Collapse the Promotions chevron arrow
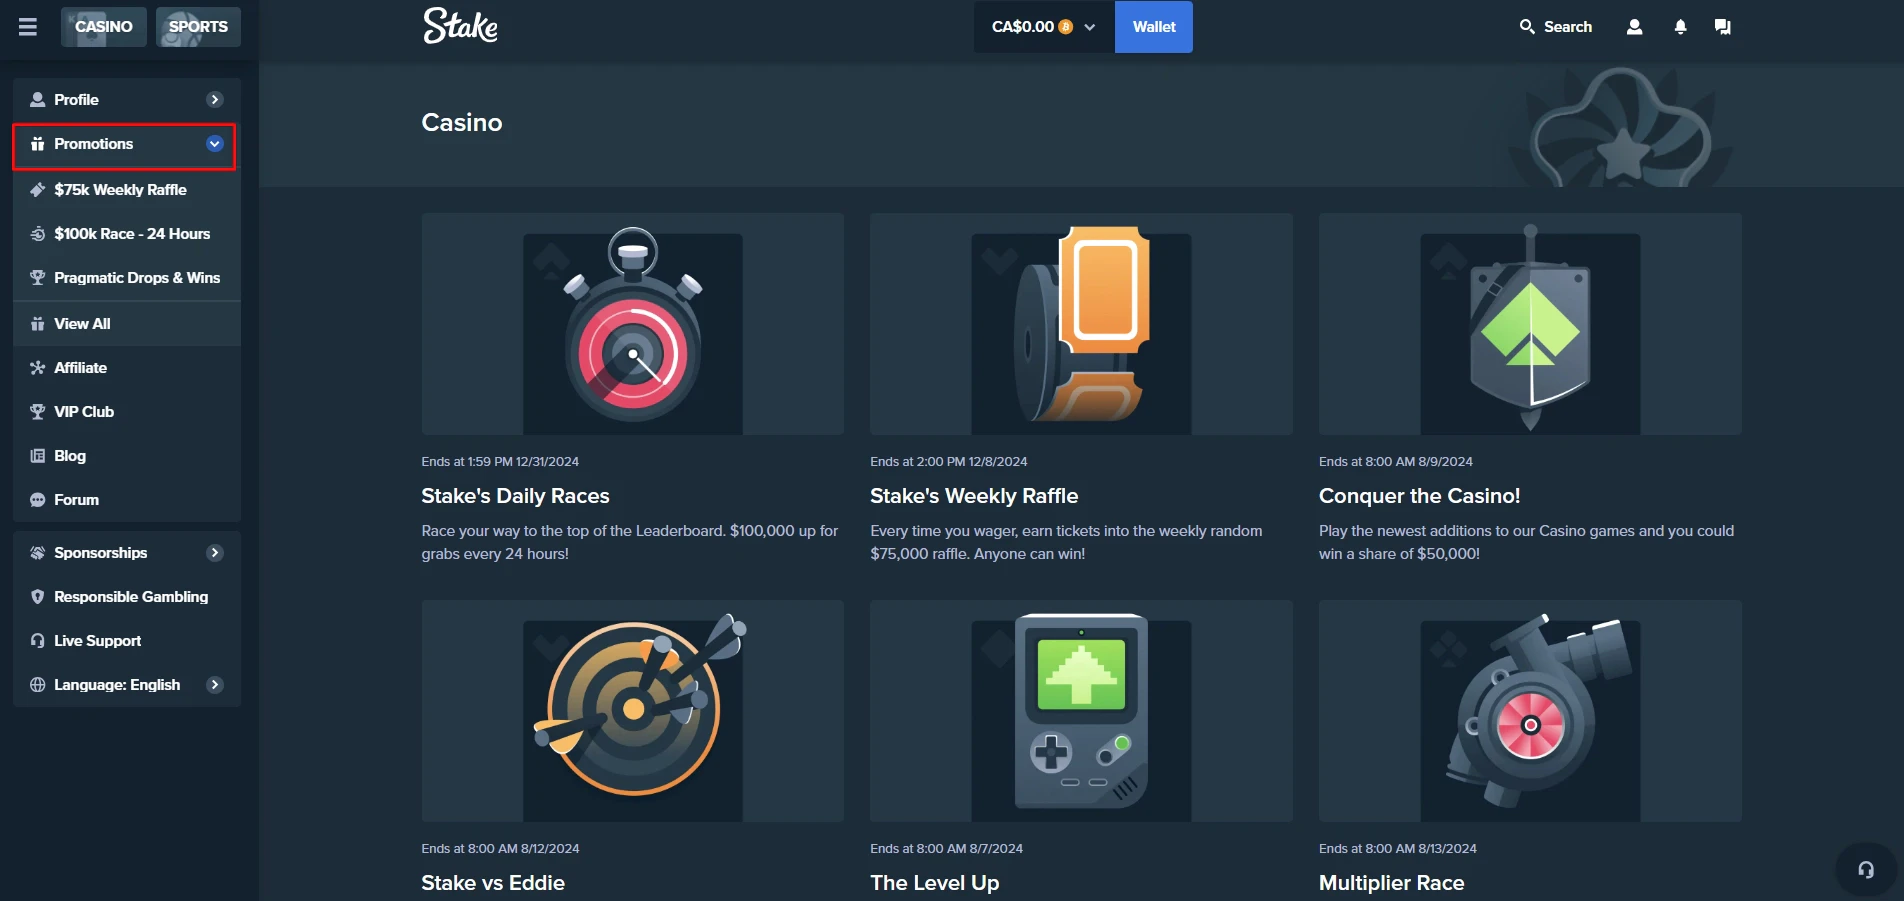 tap(214, 144)
